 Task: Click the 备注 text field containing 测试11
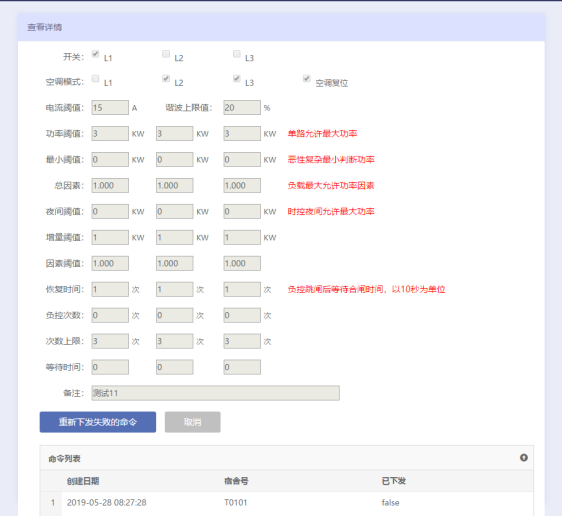(x=215, y=393)
